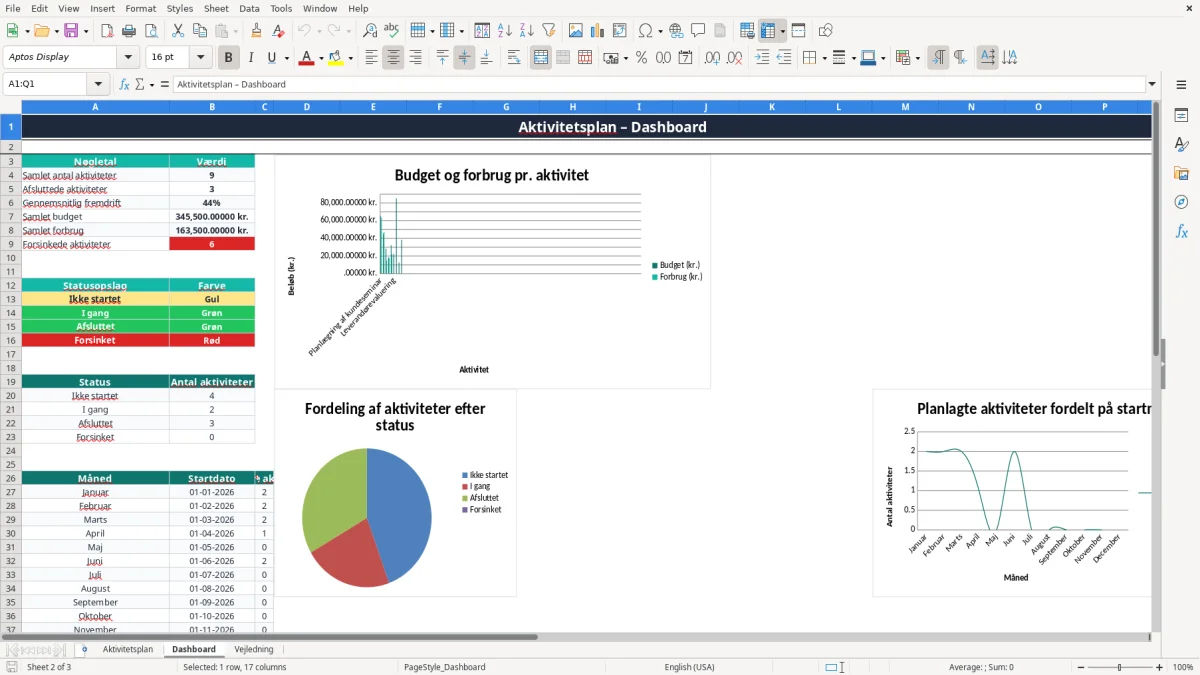Toggle Freeze Rows and Columns
Viewport: 1200px width, 675px height.
click(768, 31)
